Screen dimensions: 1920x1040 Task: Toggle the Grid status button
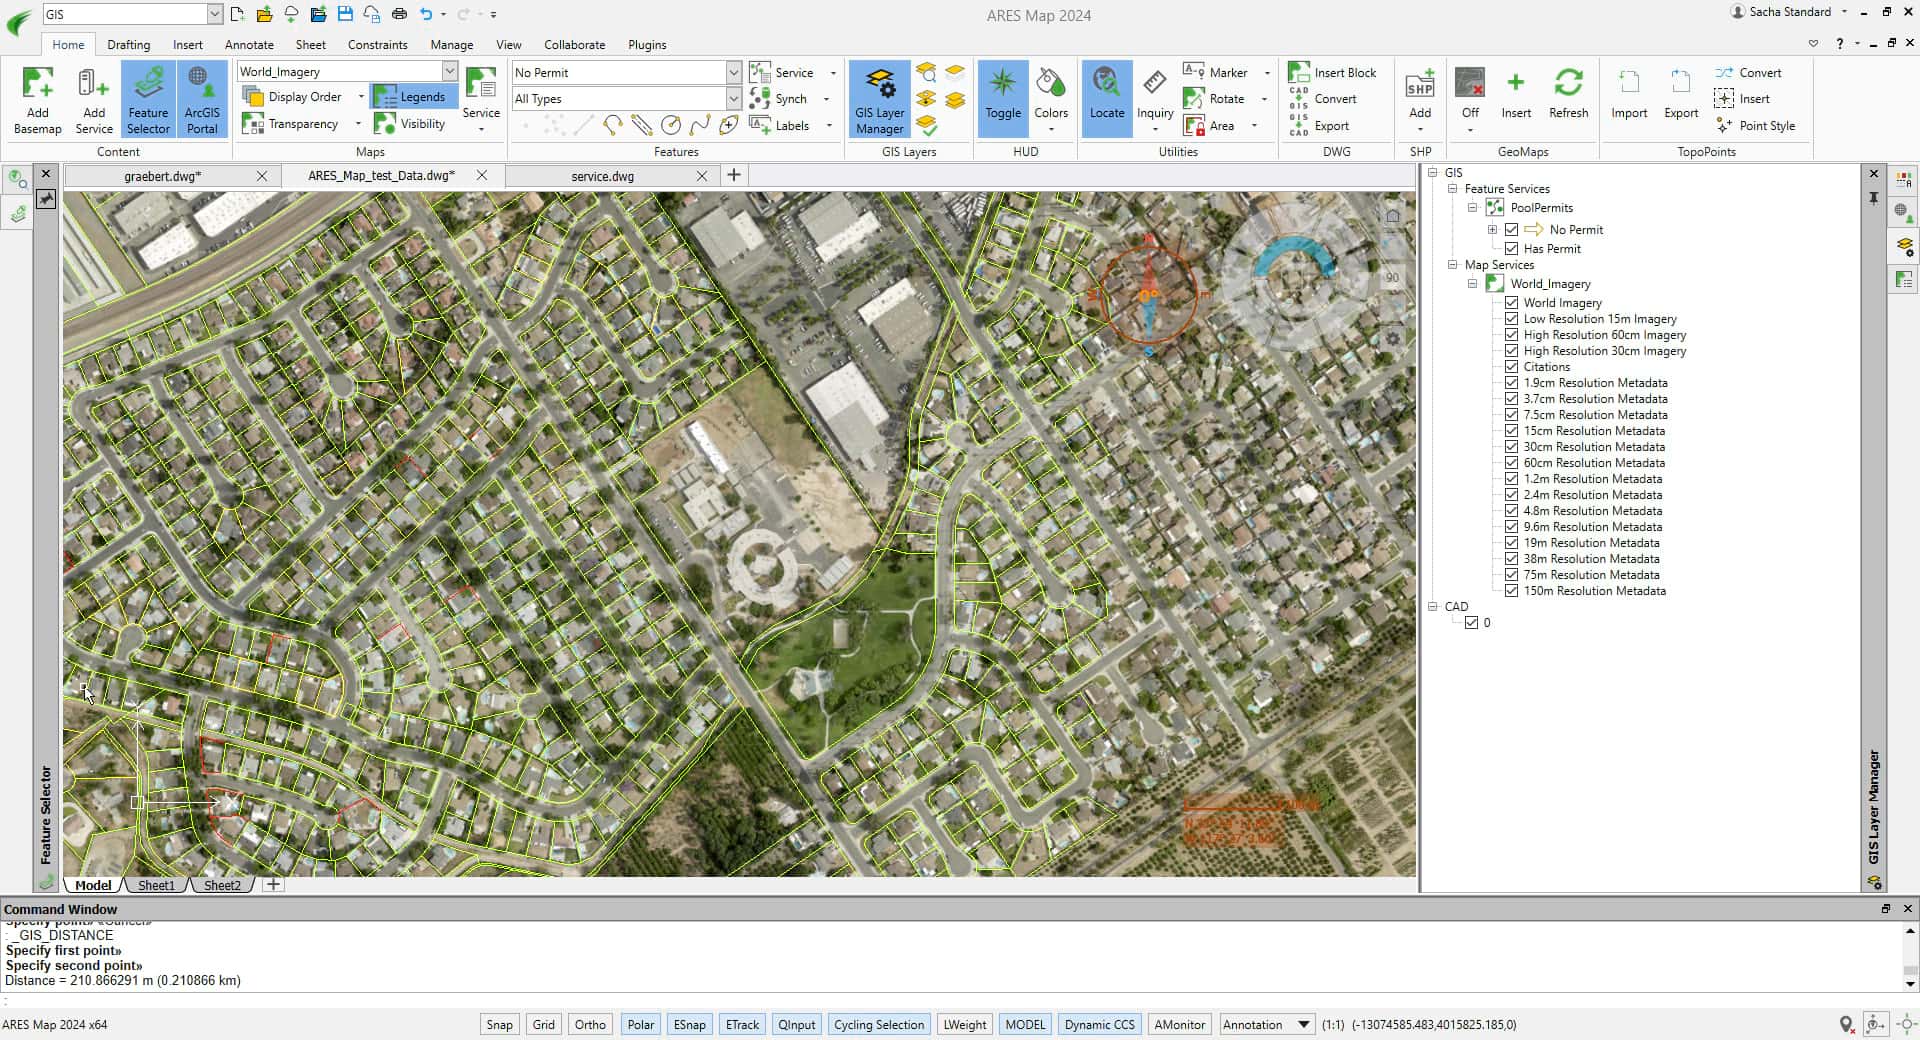(x=543, y=1024)
